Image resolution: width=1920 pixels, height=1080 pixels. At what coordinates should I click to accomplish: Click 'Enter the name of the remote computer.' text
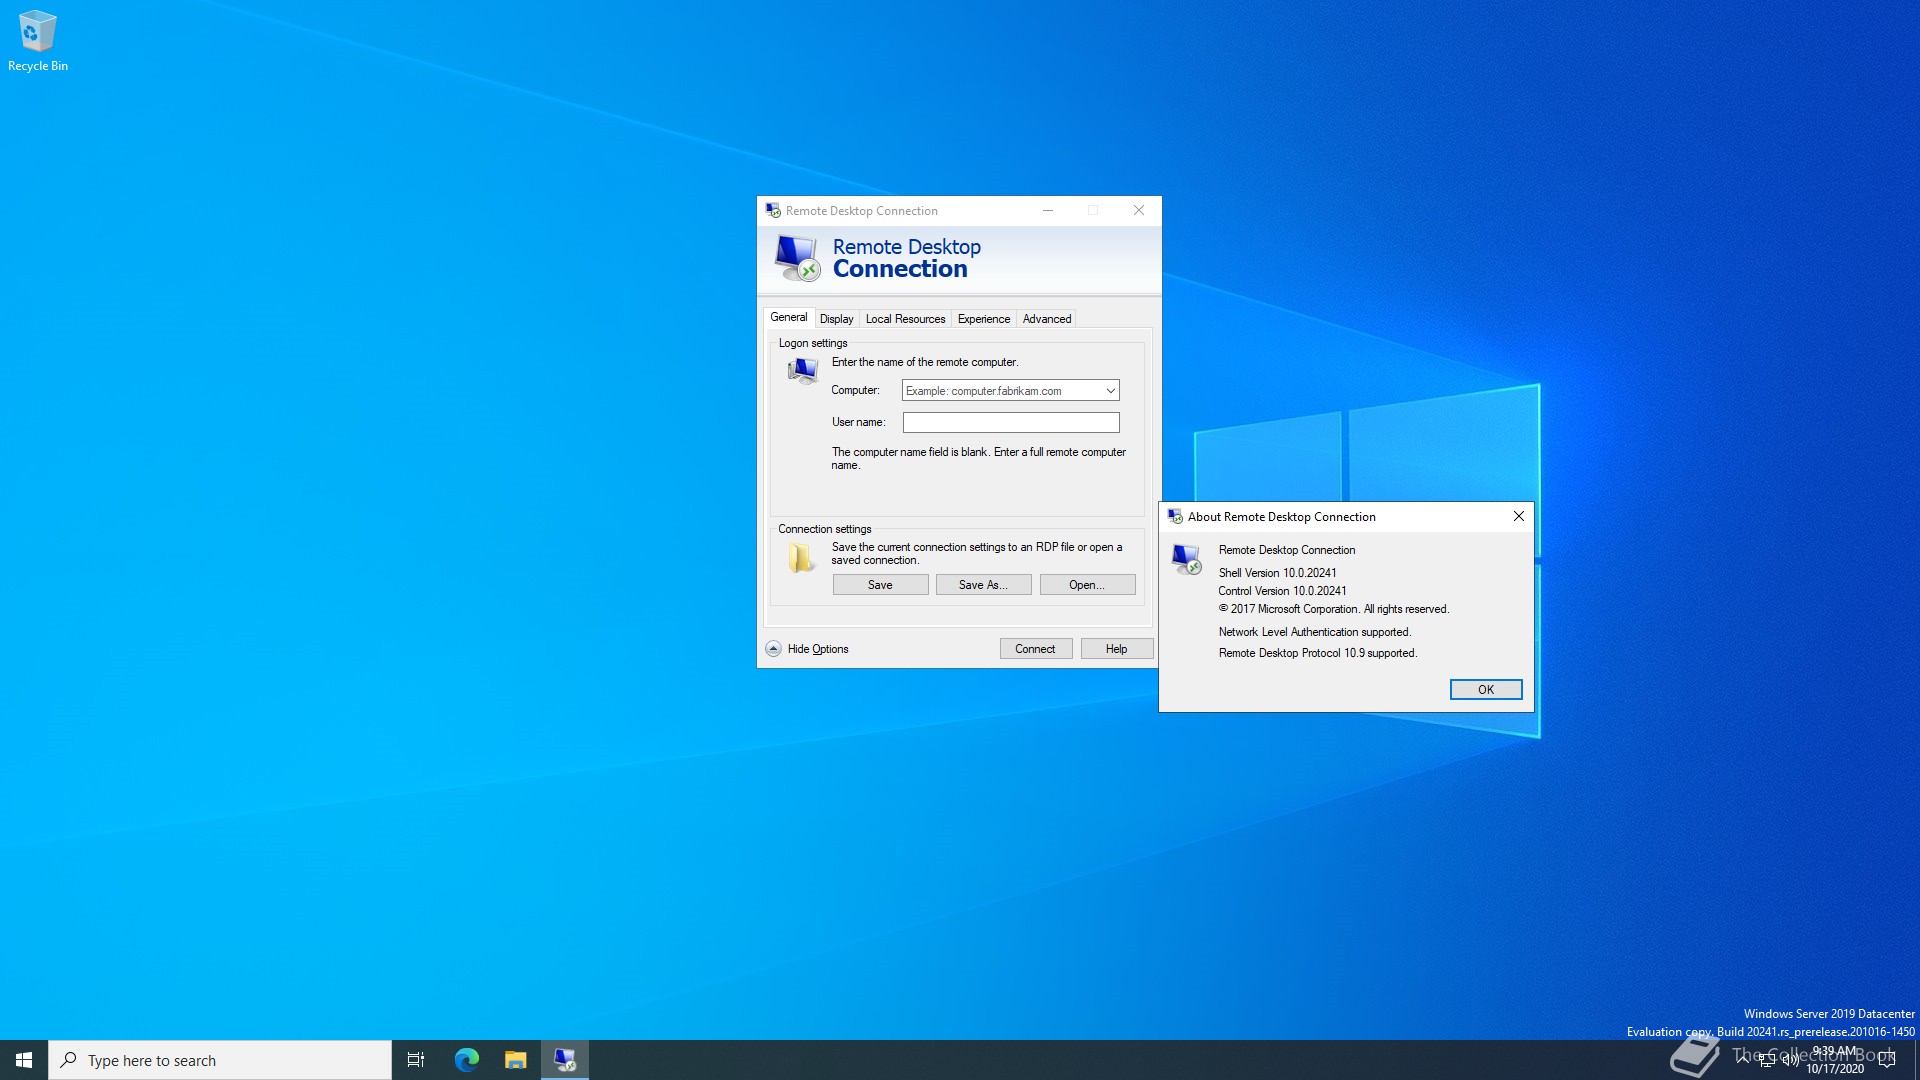924,362
